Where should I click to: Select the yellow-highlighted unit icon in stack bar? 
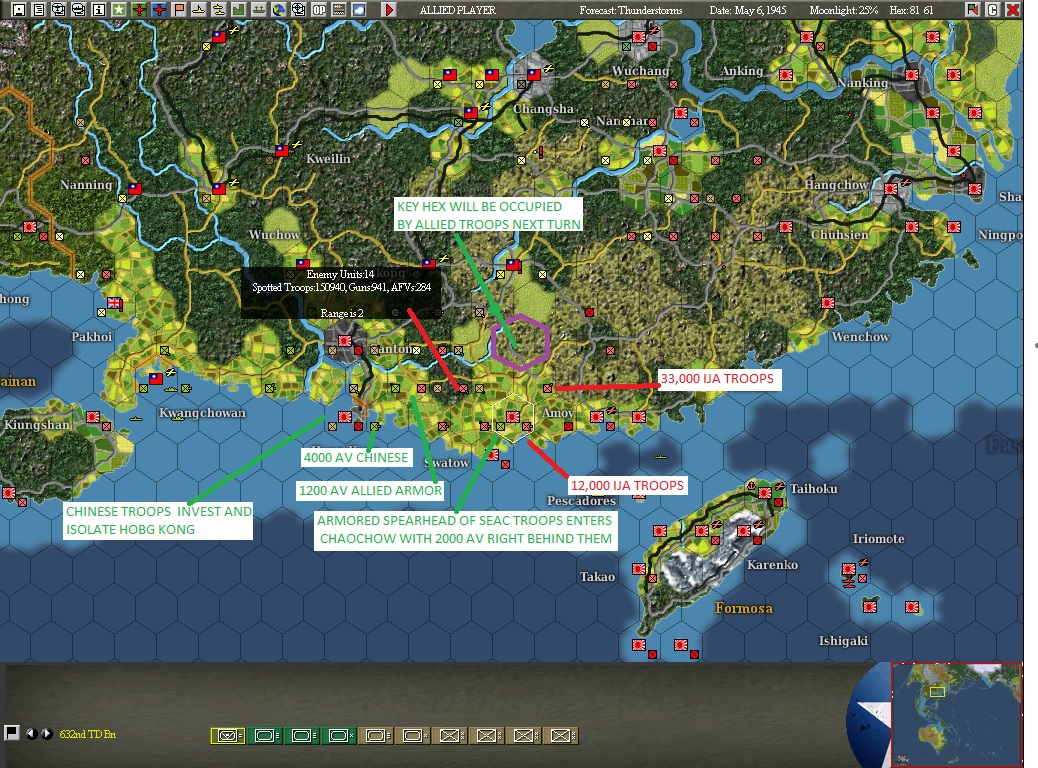tap(228, 736)
